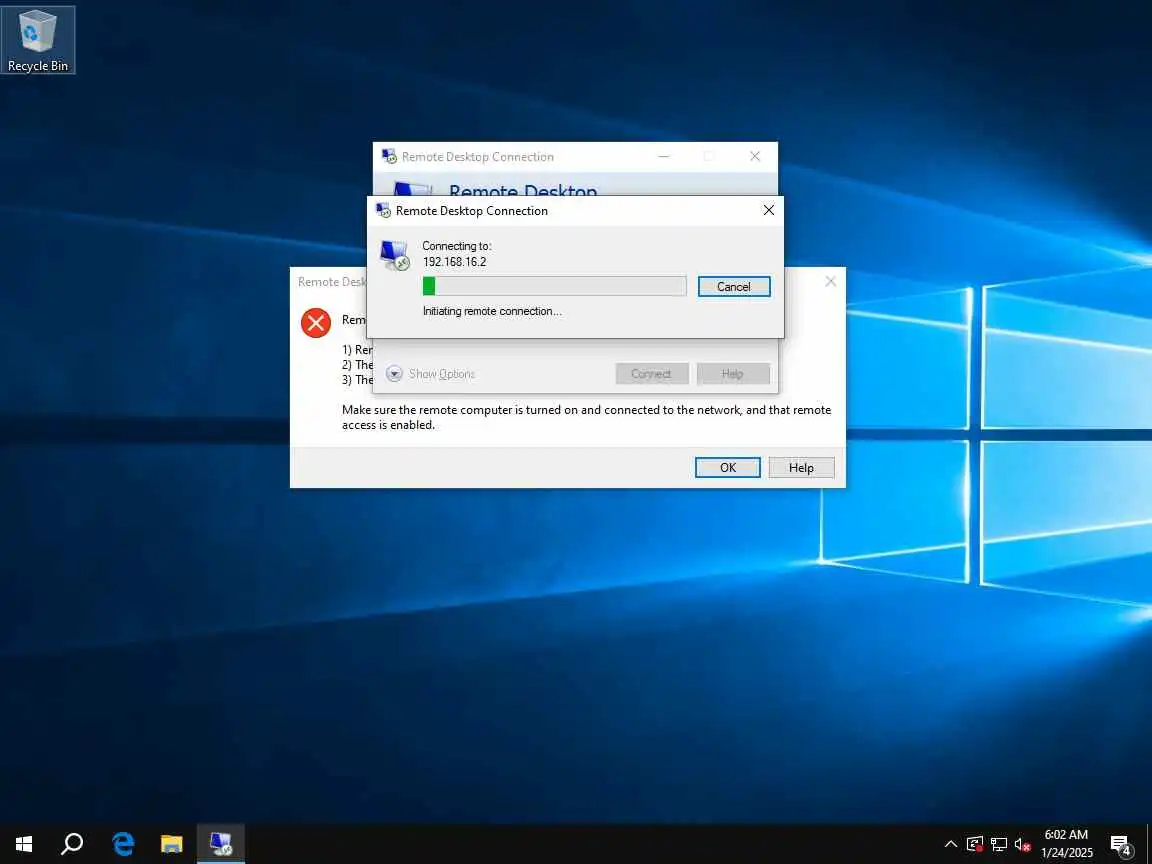Screen dimensions: 1152x864
Task: Click the IP address 192.168.16.2 text
Action: pos(454,262)
